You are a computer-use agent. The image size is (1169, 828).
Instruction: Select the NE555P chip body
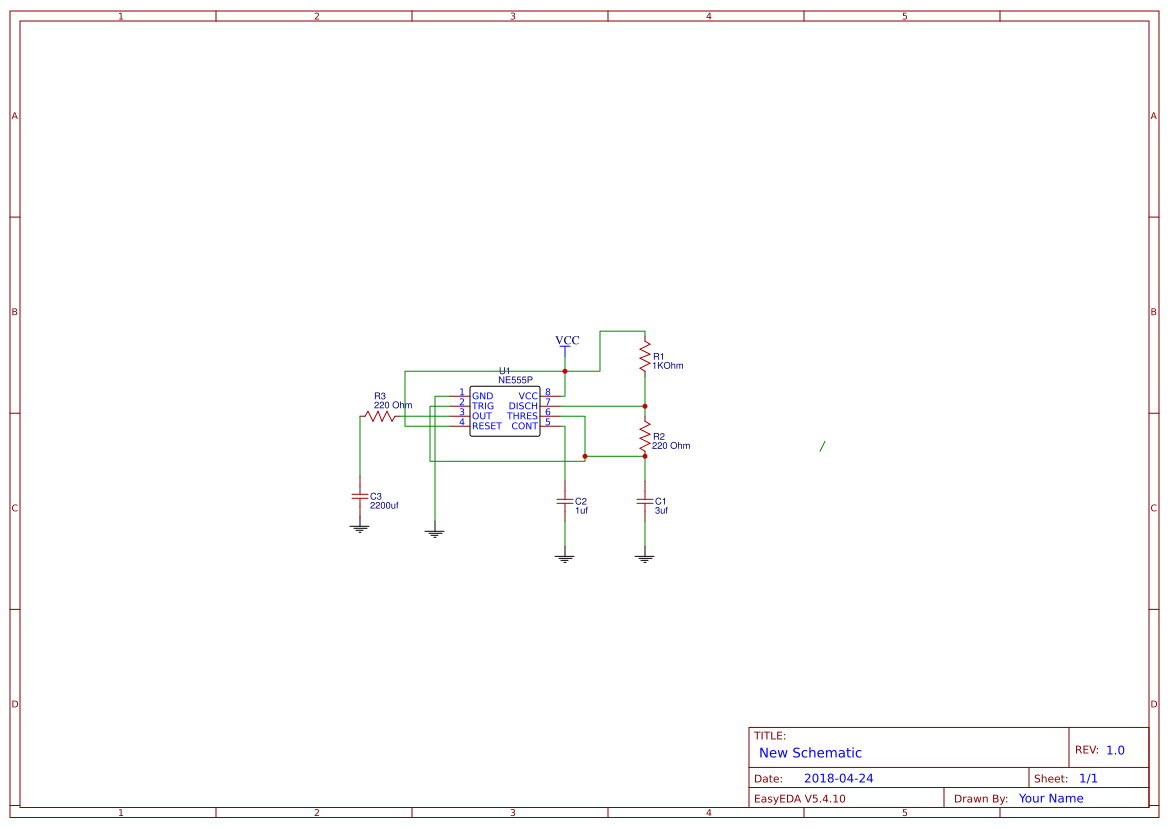click(x=505, y=411)
